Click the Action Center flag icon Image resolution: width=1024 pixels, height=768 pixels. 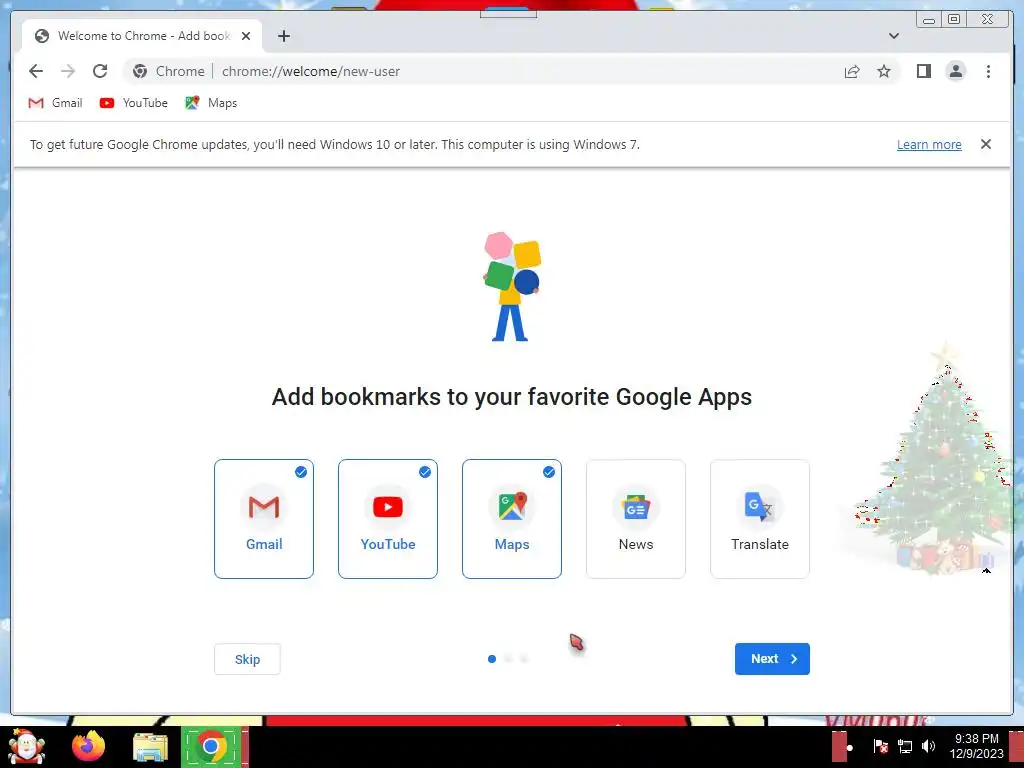pyautogui.click(x=880, y=746)
